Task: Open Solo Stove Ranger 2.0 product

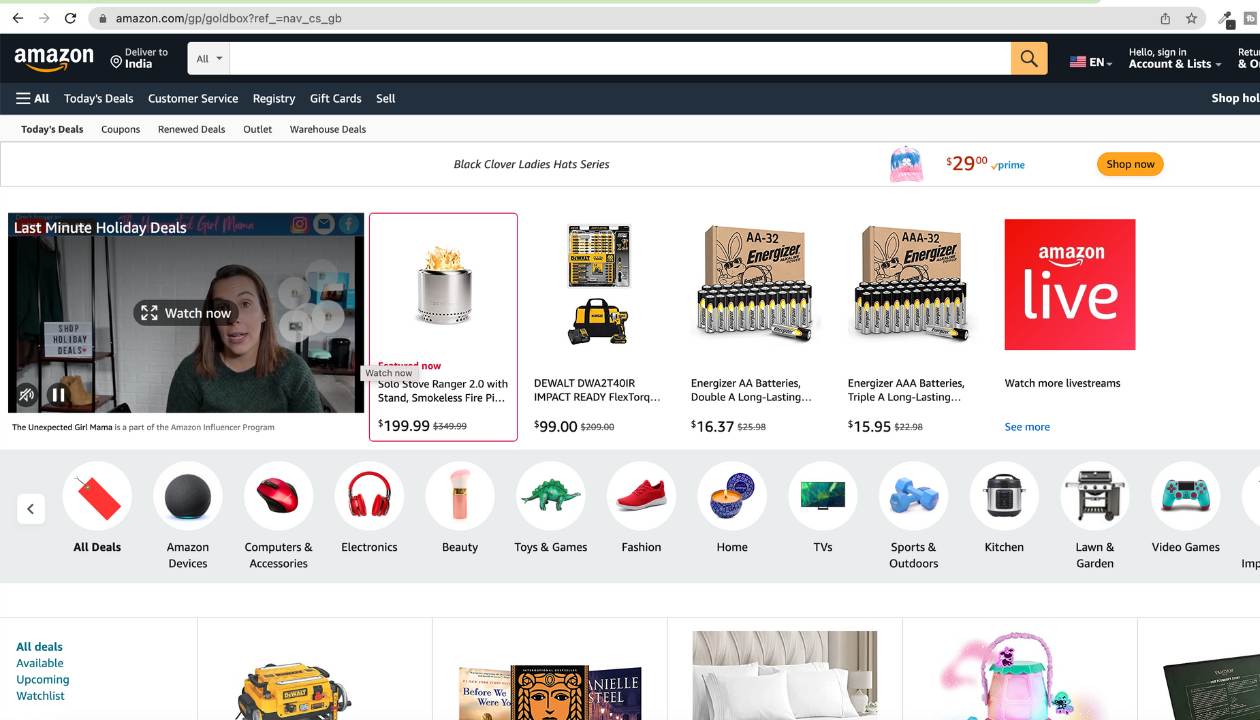Action: [443, 327]
